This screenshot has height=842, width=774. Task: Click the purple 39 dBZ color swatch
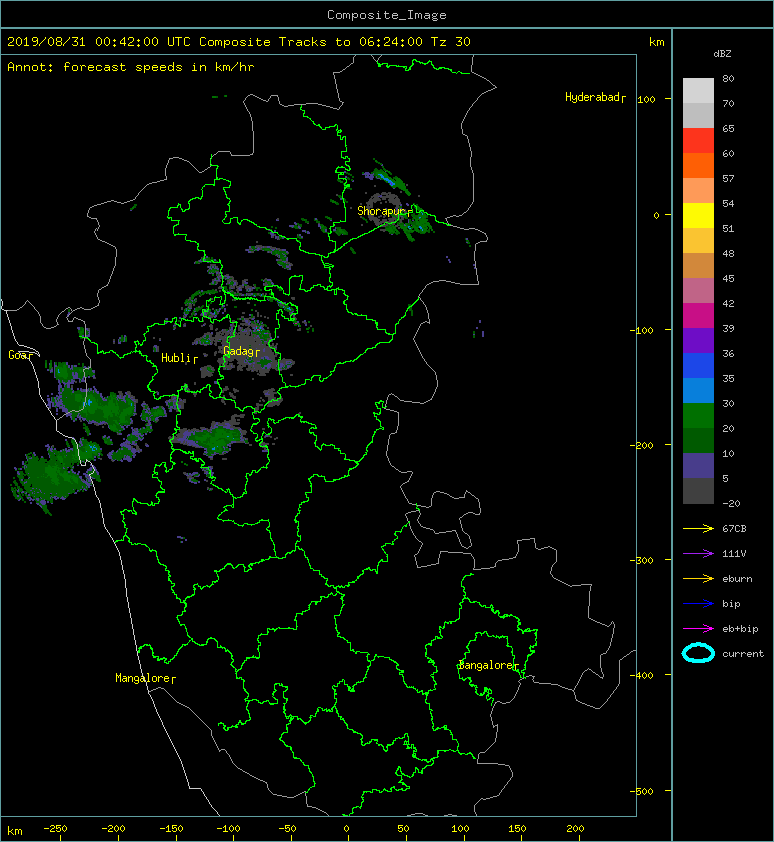click(x=698, y=340)
